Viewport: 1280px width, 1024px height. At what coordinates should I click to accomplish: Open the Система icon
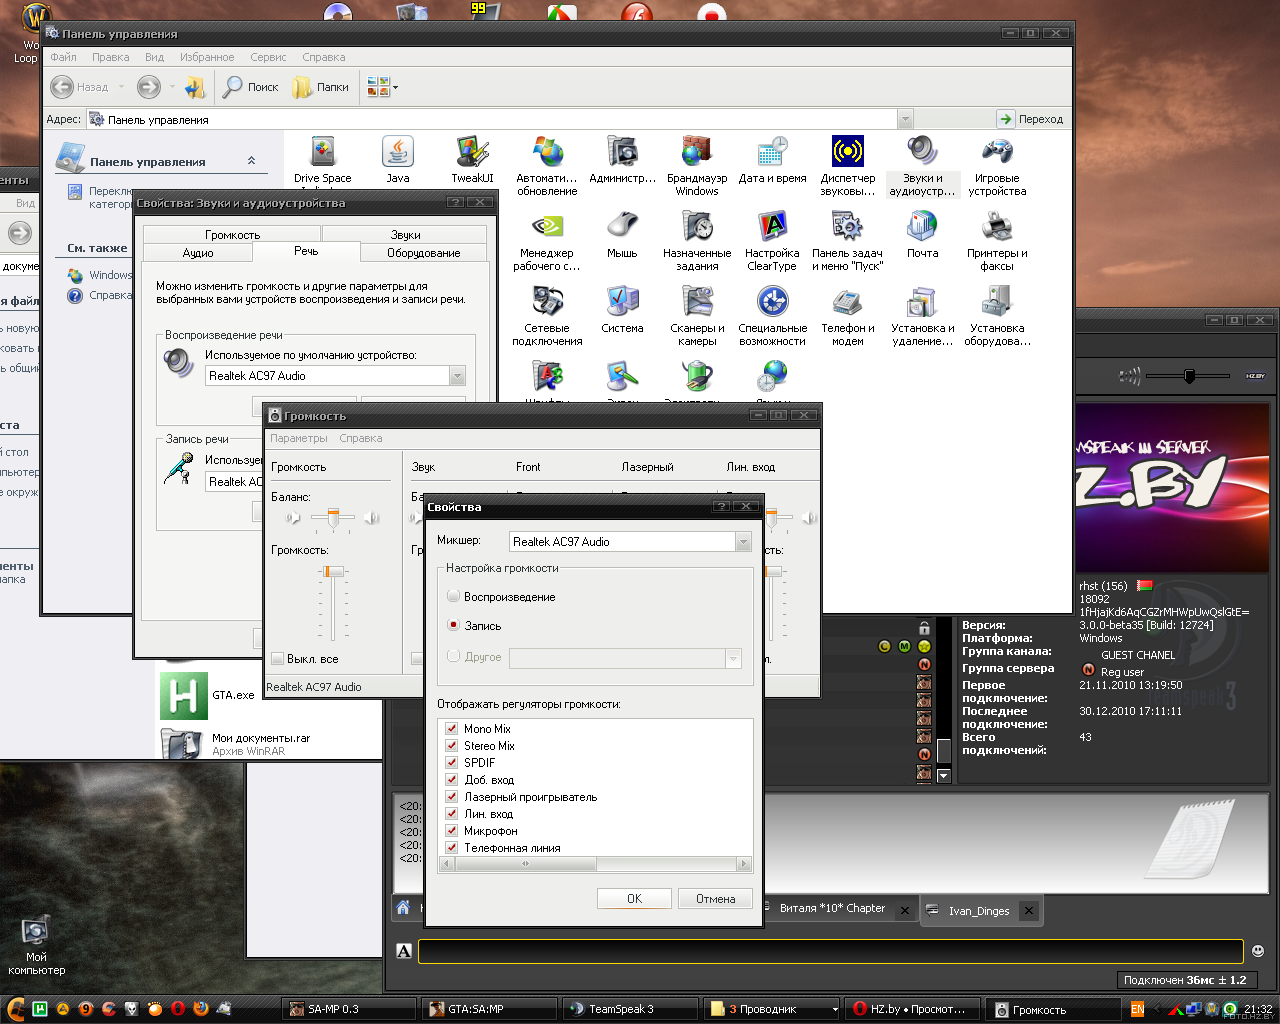(622, 310)
